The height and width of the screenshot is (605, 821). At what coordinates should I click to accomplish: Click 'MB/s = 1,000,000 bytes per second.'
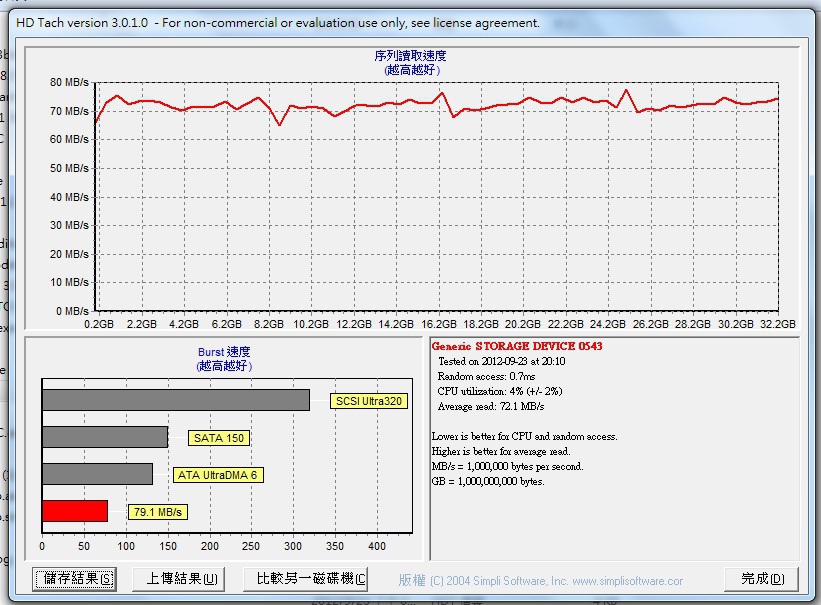pyautogui.click(x=507, y=466)
